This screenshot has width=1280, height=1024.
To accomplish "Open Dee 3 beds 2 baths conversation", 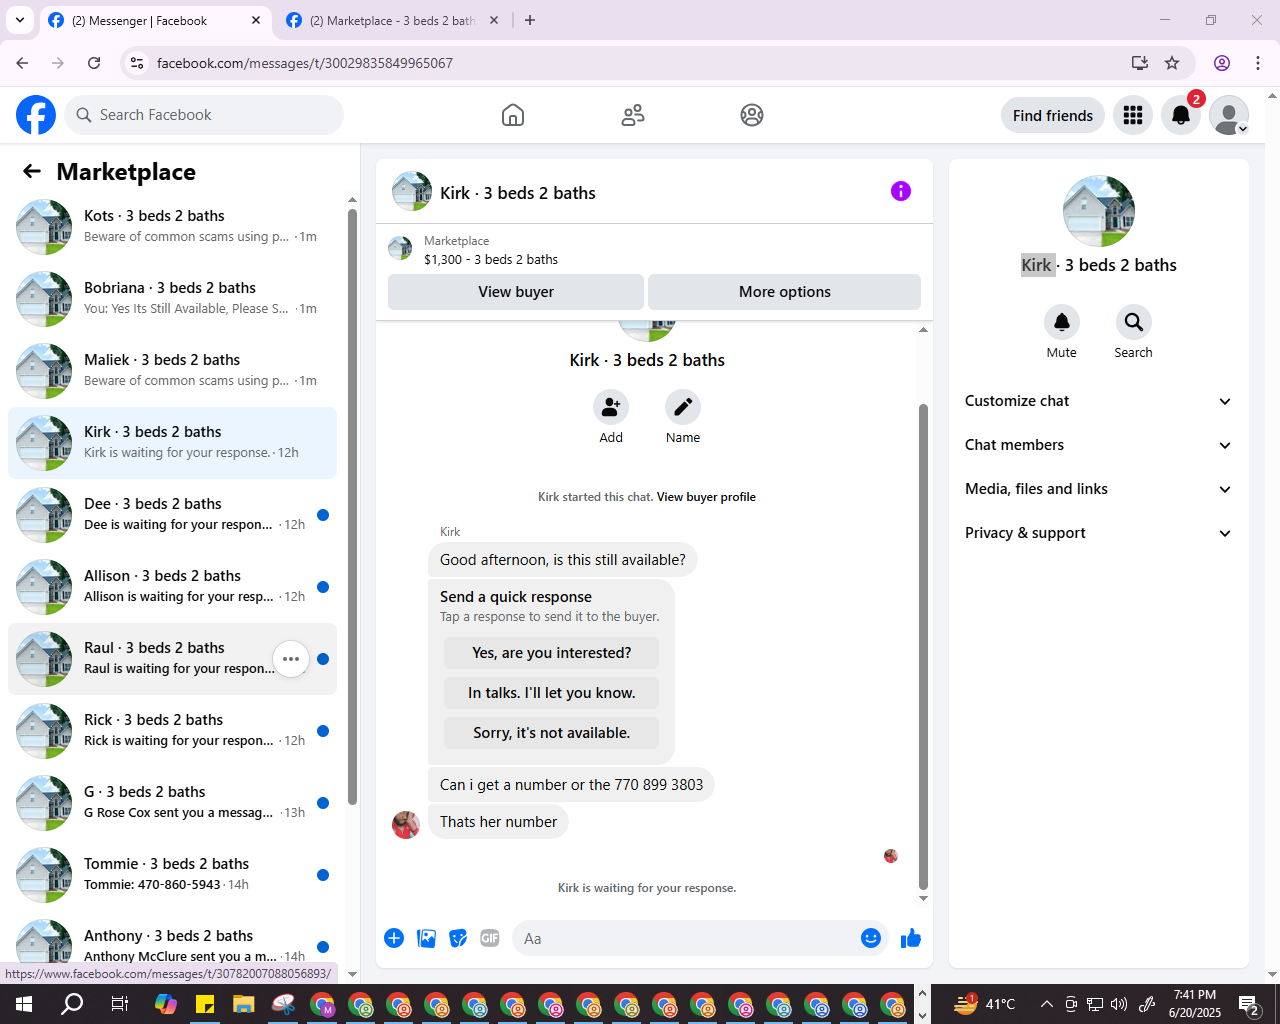I will [172, 515].
